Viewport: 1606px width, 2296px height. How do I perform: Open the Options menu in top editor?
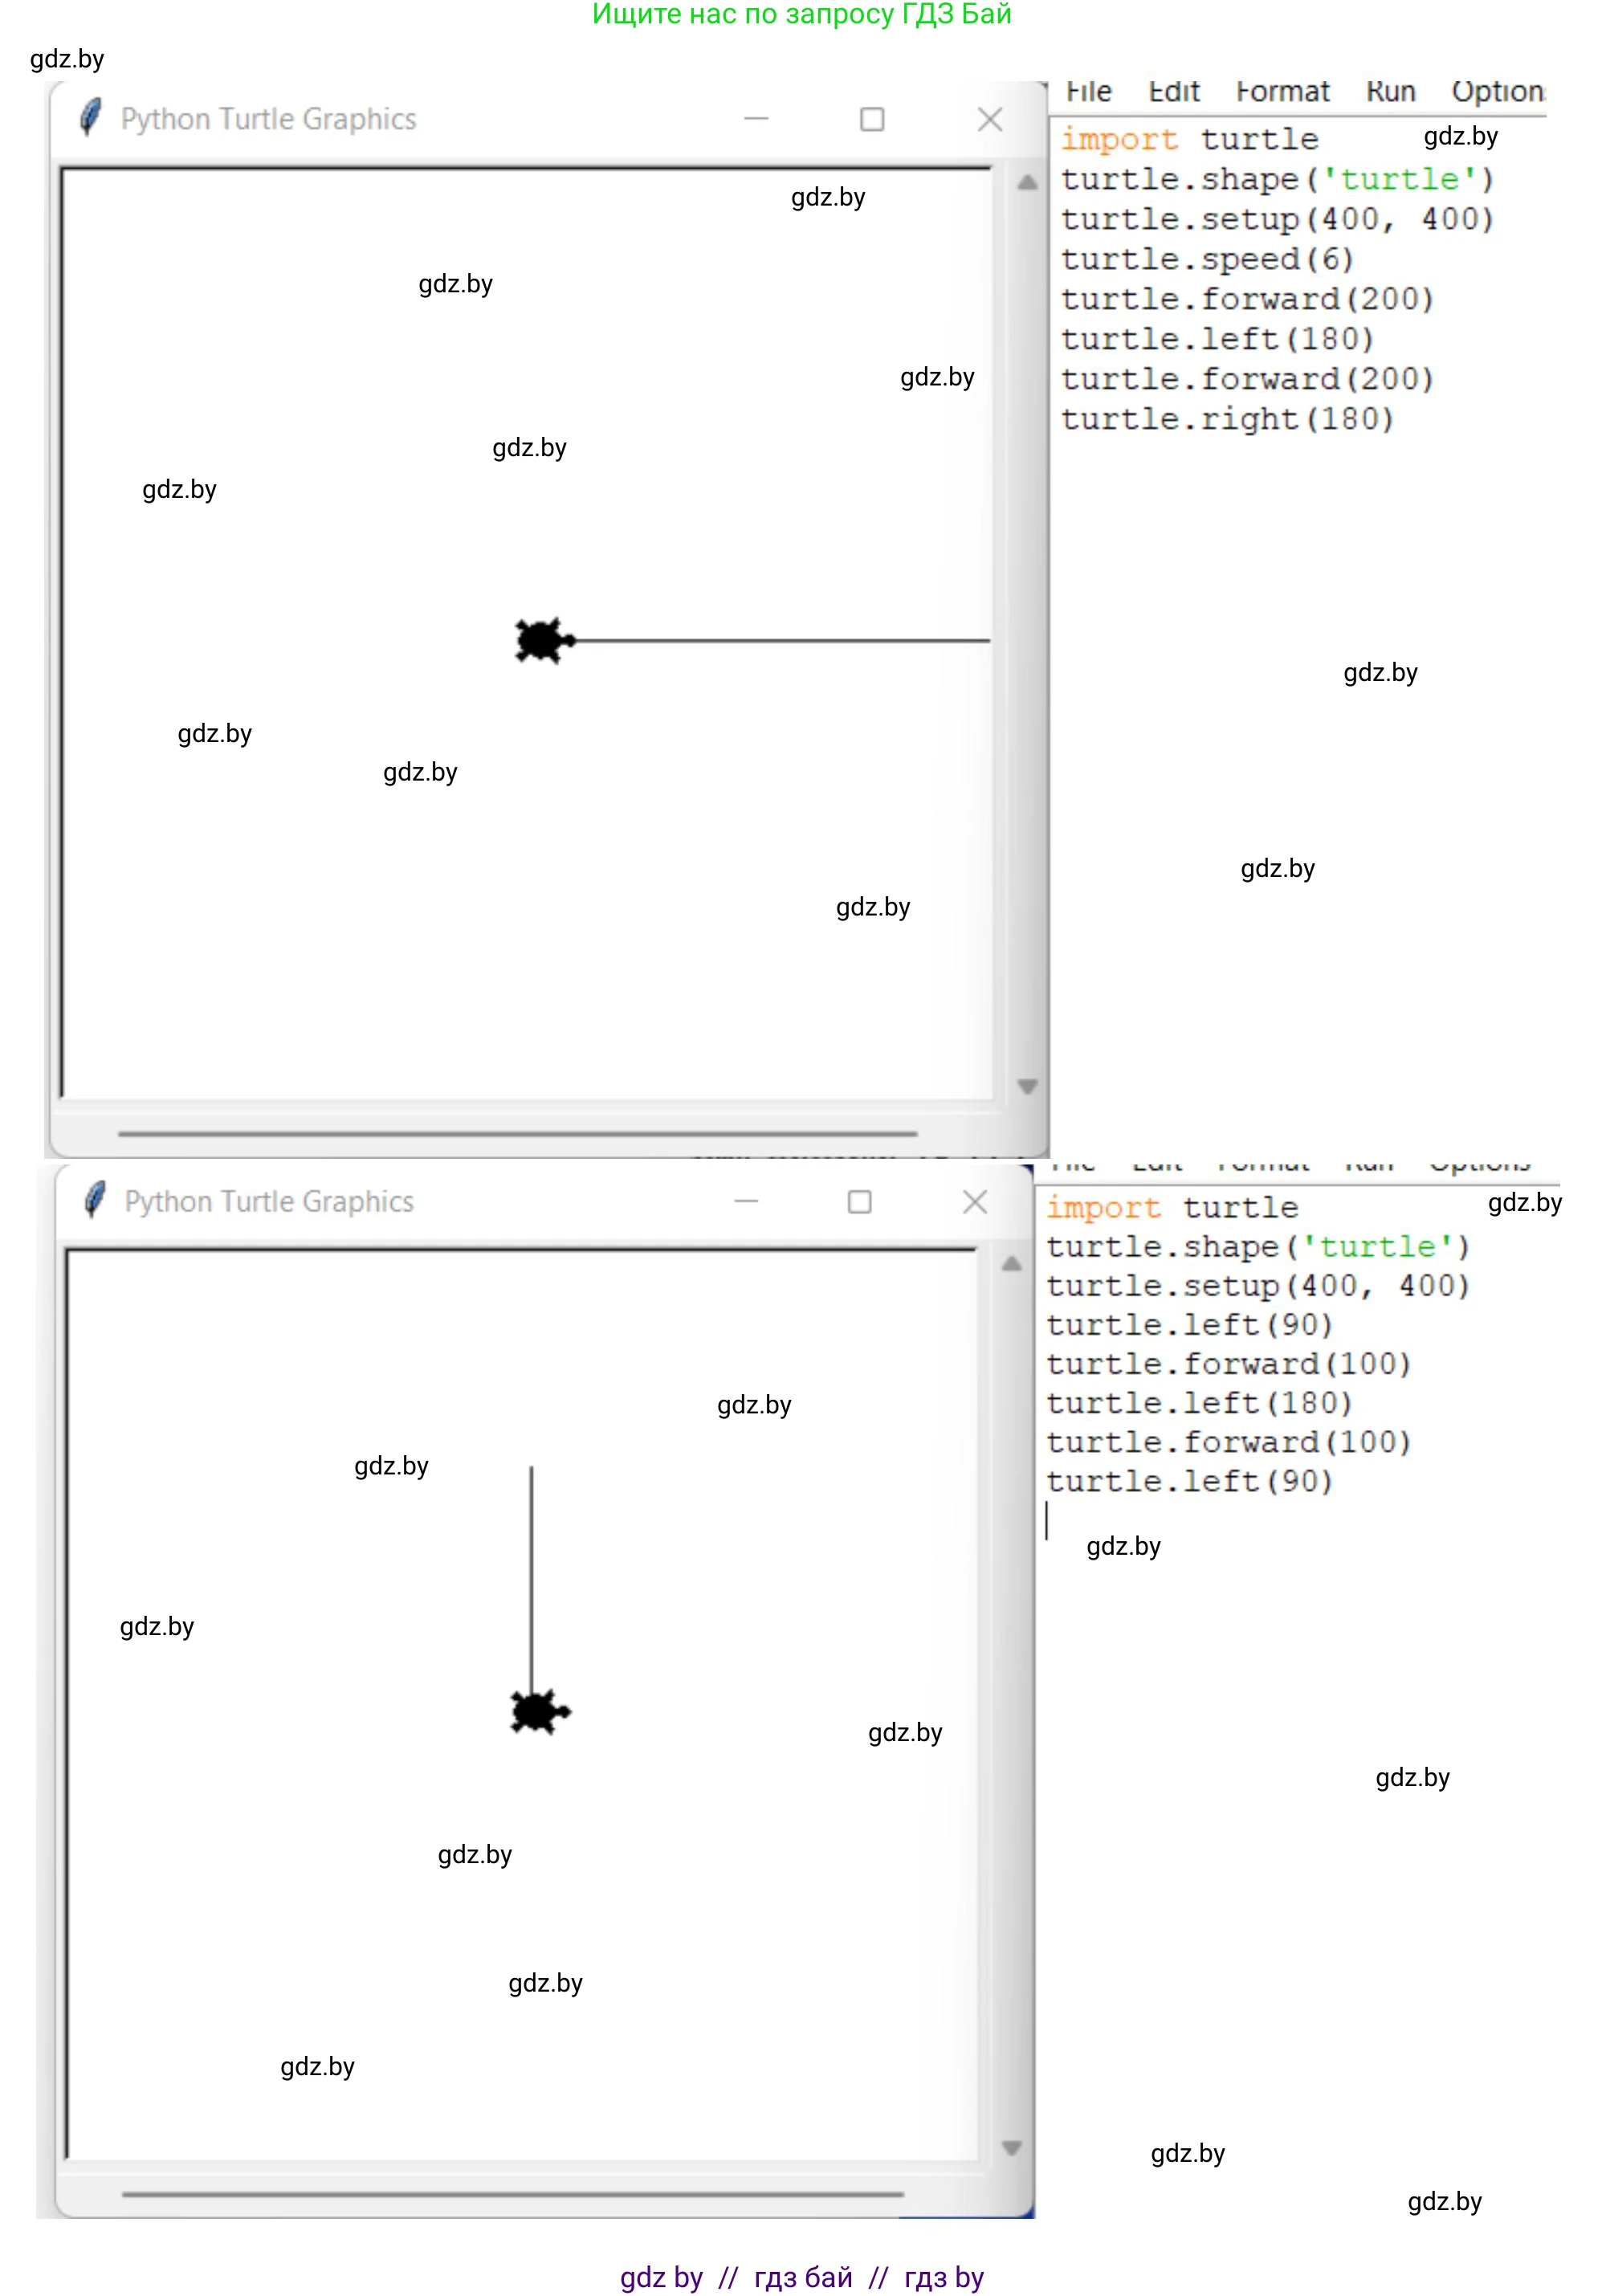tap(1497, 92)
